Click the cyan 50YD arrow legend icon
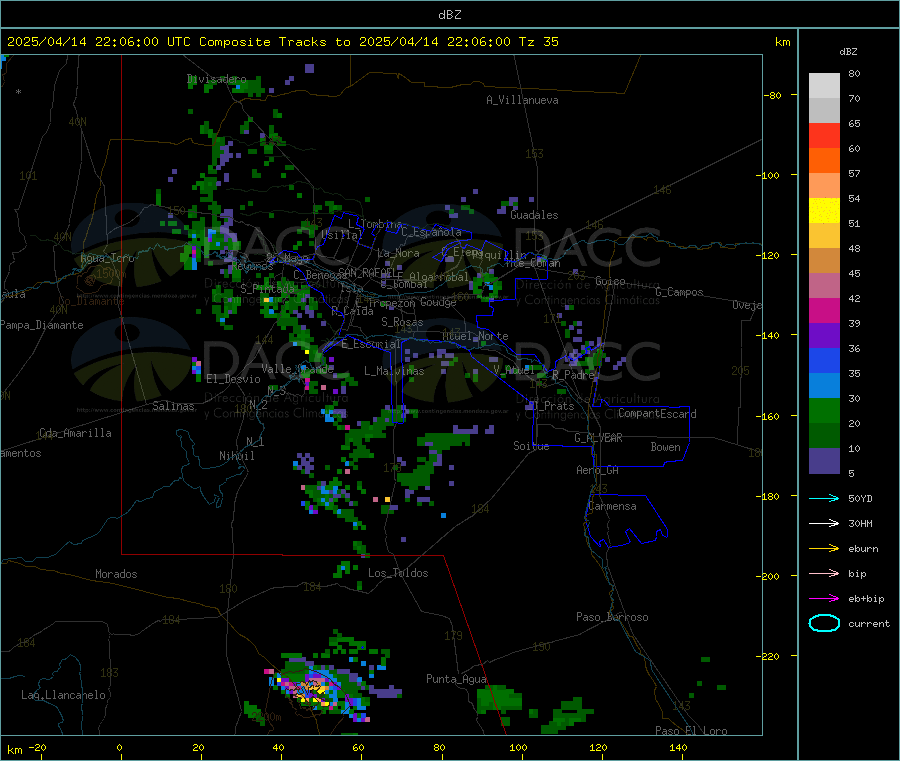900x761 pixels. [x=824, y=498]
